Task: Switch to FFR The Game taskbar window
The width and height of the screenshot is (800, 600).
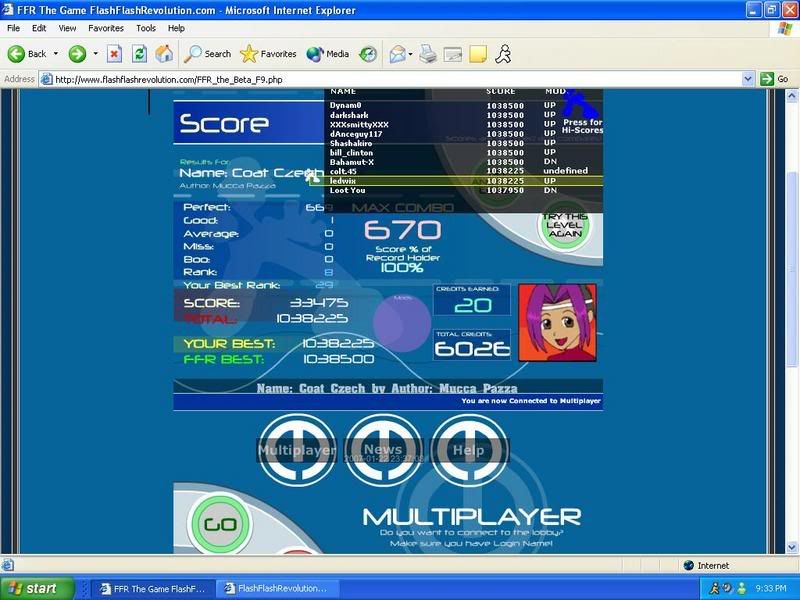Action: click(153, 589)
